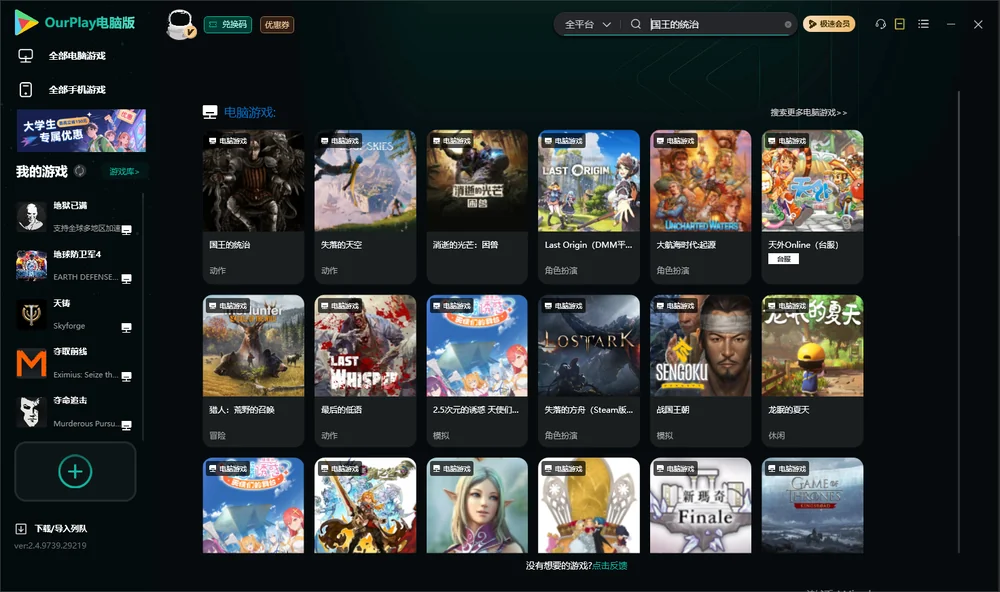This screenshot has height=592, width=1000.
Task: Open the 大学生专属优惠 banner
Action: click(82, 131)
